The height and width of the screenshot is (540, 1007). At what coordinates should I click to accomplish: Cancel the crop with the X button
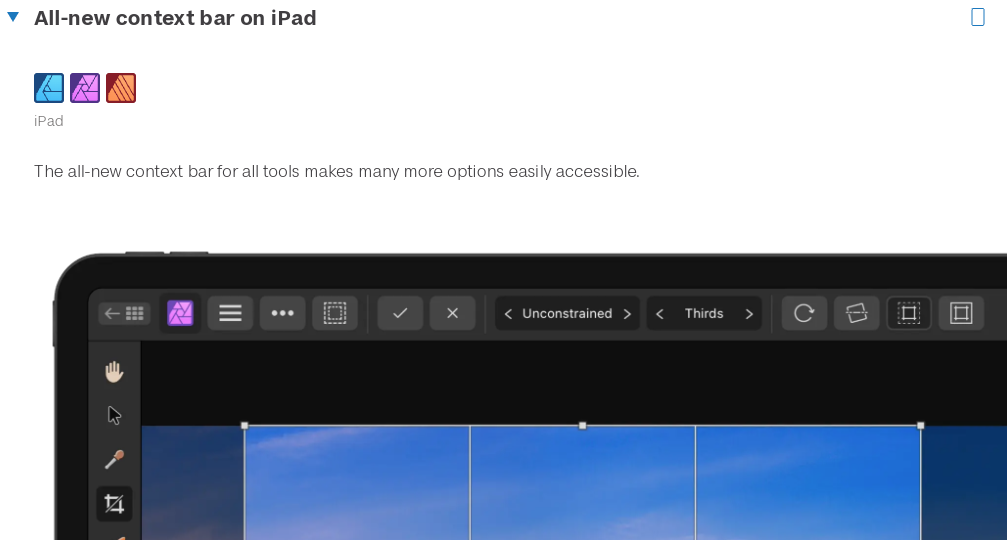point(452,313)
